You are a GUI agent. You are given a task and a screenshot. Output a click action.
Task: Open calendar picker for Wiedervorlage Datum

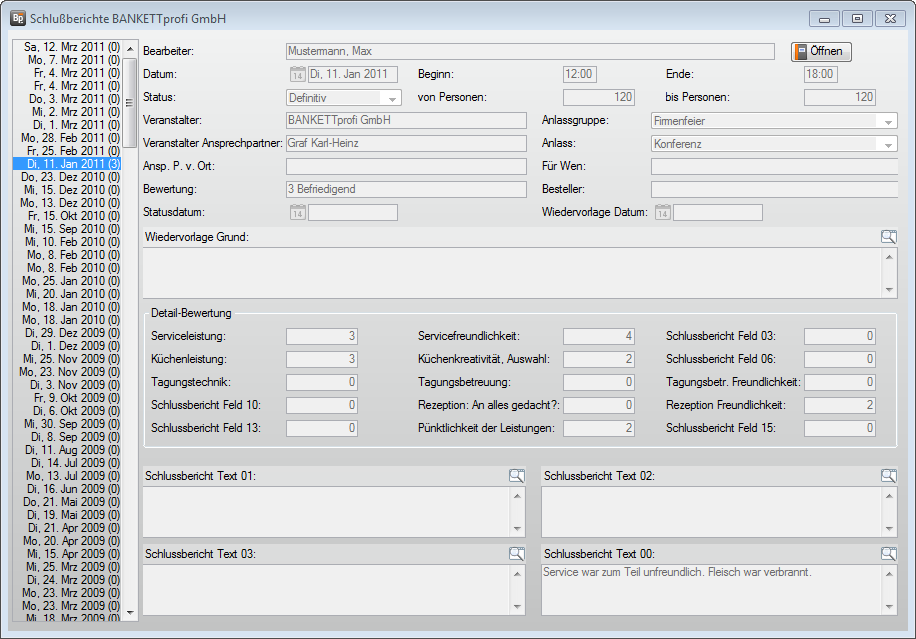tap(662, 213)
